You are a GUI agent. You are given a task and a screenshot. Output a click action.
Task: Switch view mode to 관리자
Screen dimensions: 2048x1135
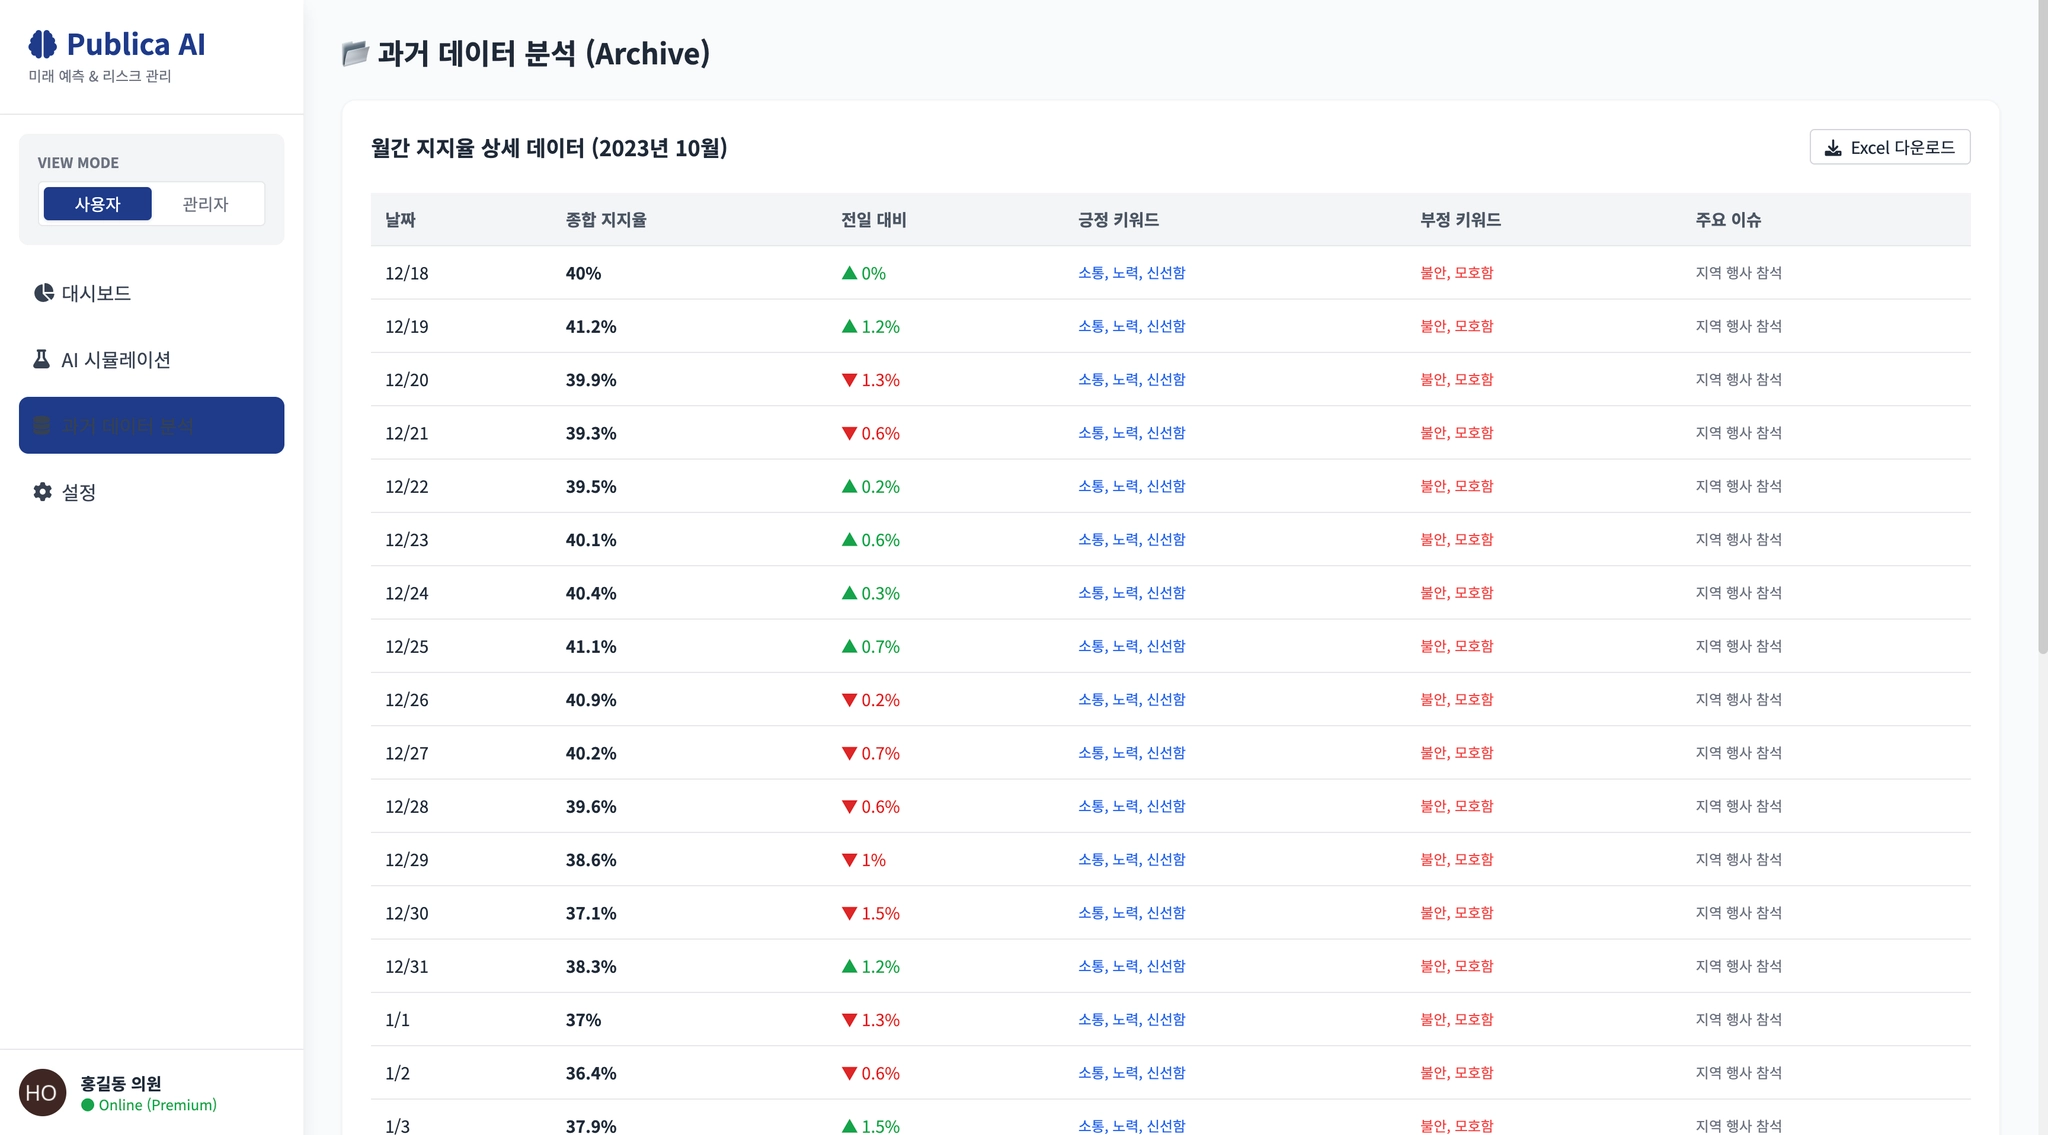coord(205,204)
